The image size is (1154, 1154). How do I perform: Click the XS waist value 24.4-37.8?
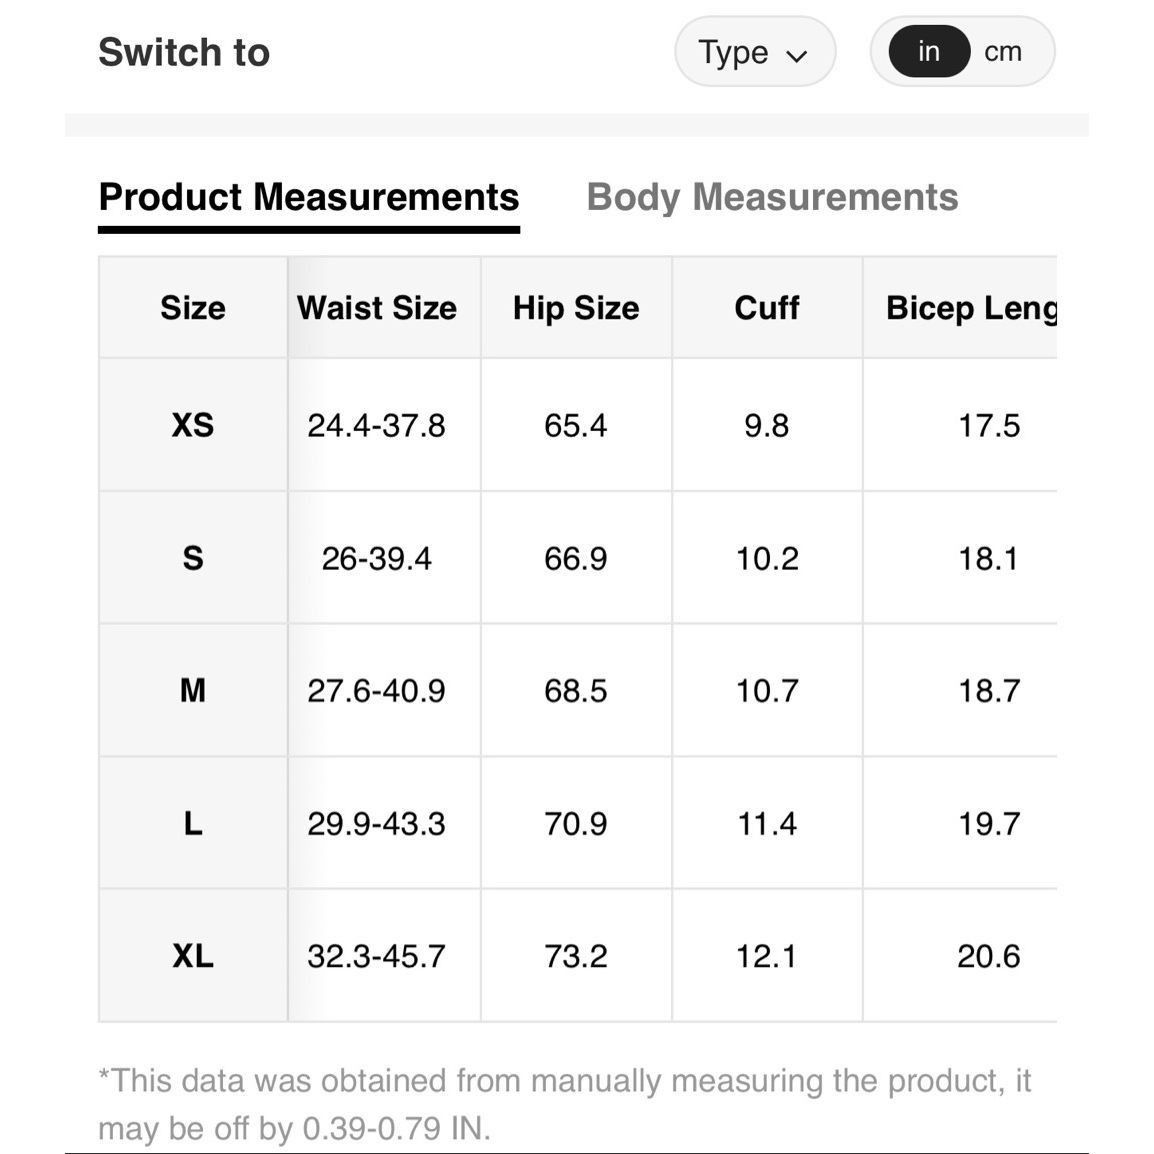376,425
